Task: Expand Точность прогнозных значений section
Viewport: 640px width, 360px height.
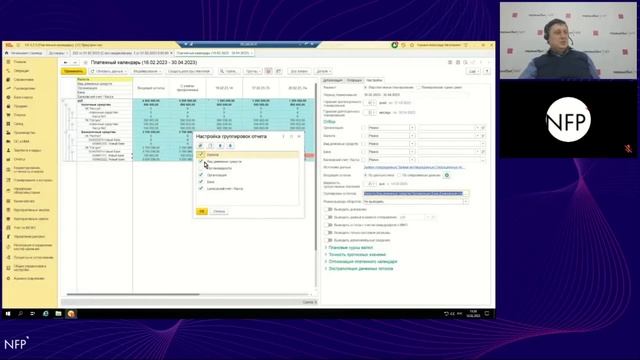Action: coord(357,254)
